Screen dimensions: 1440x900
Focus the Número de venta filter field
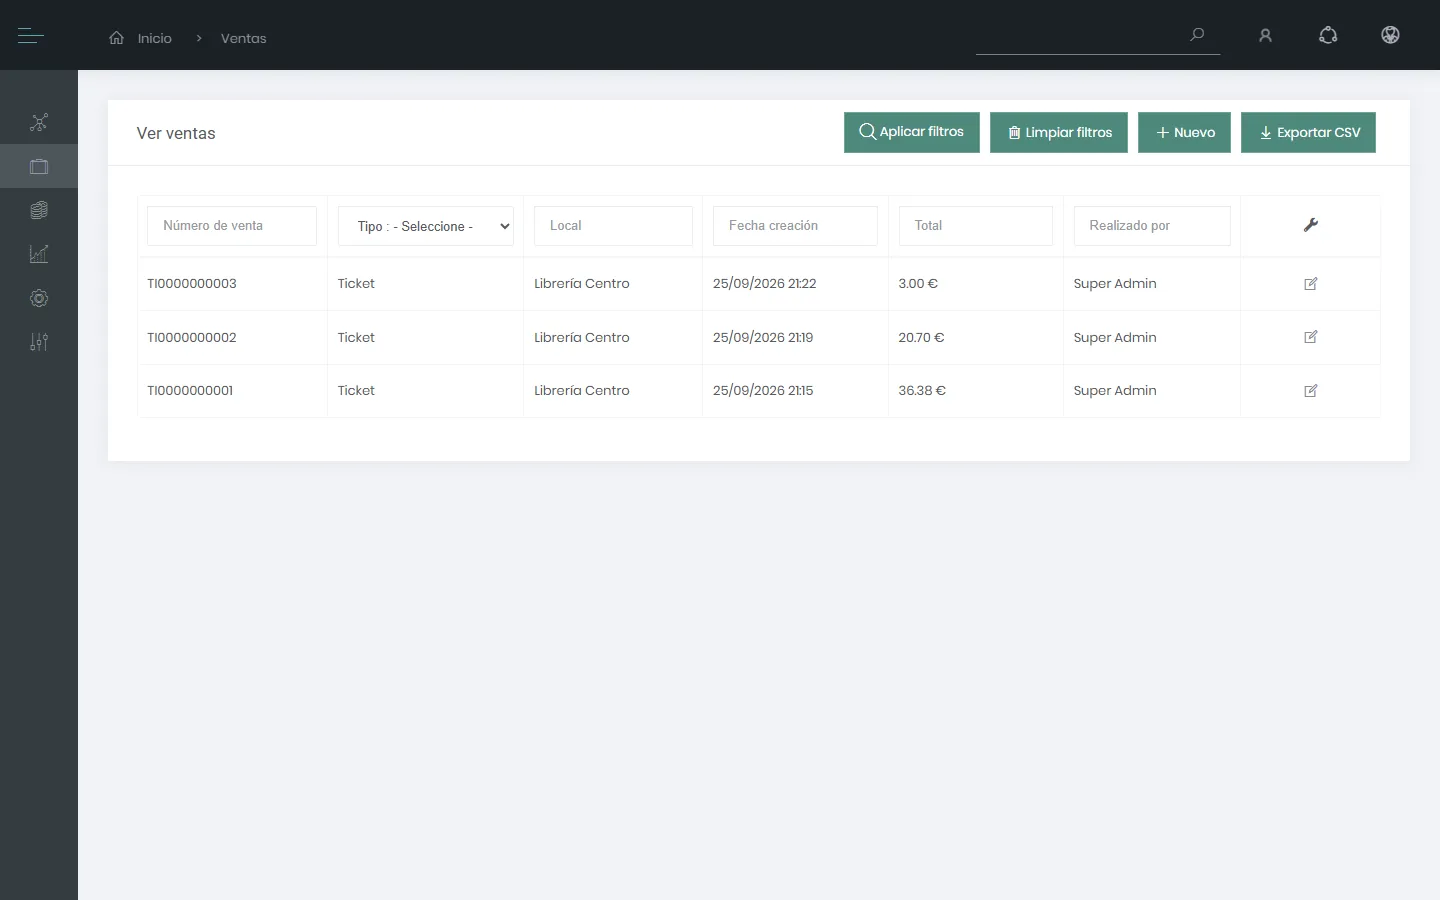click(x=232, y=226)
